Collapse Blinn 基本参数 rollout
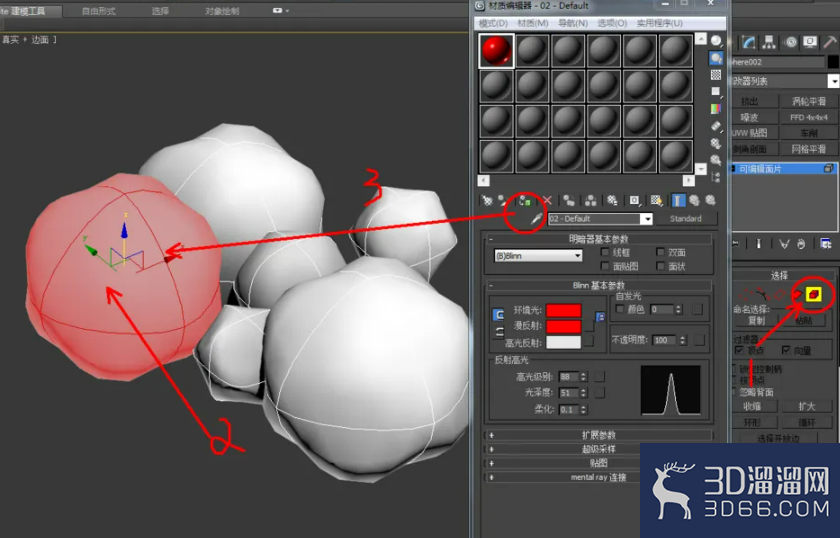 [599, 285]
